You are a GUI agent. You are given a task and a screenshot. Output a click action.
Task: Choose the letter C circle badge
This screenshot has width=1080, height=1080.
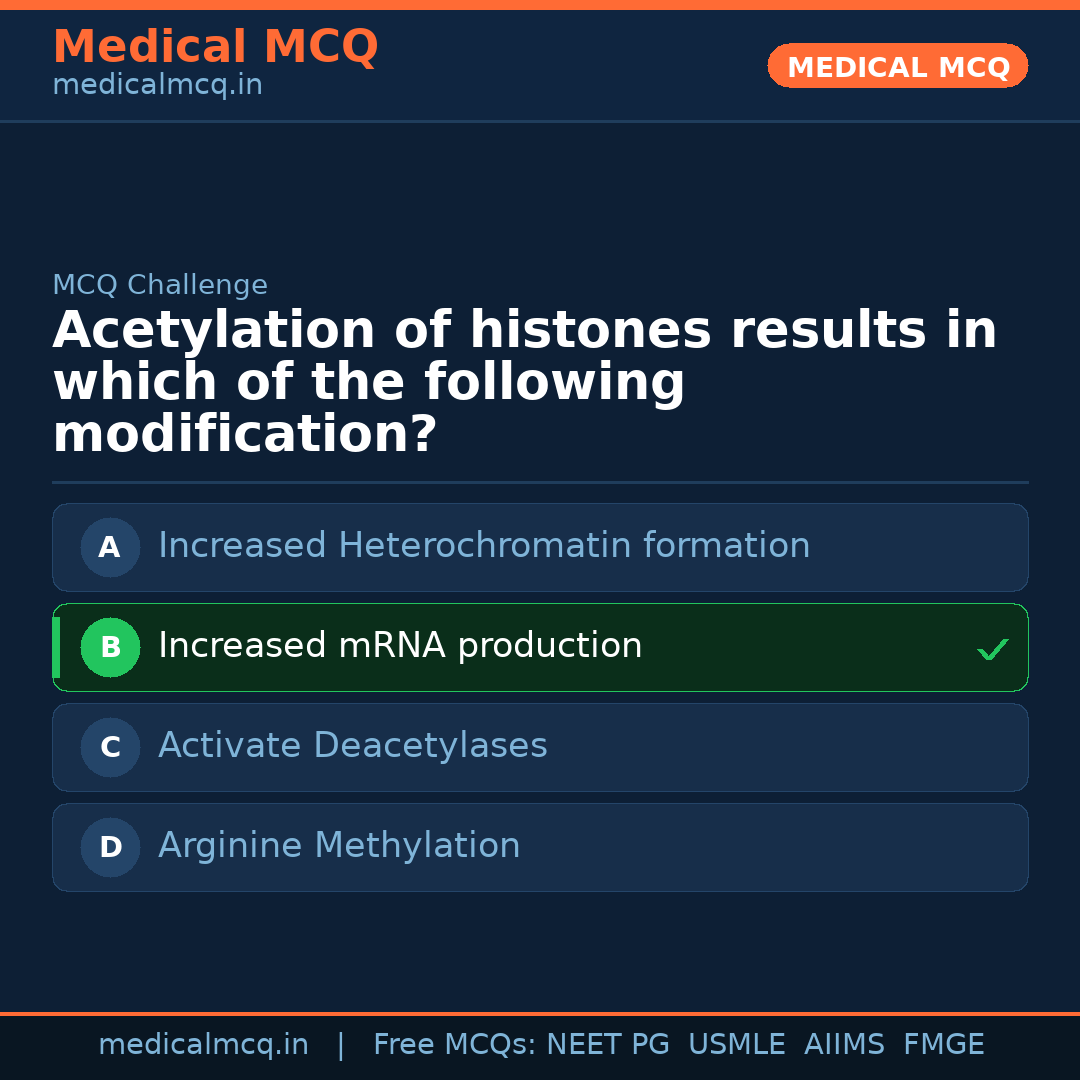click(x=110, y=747)
